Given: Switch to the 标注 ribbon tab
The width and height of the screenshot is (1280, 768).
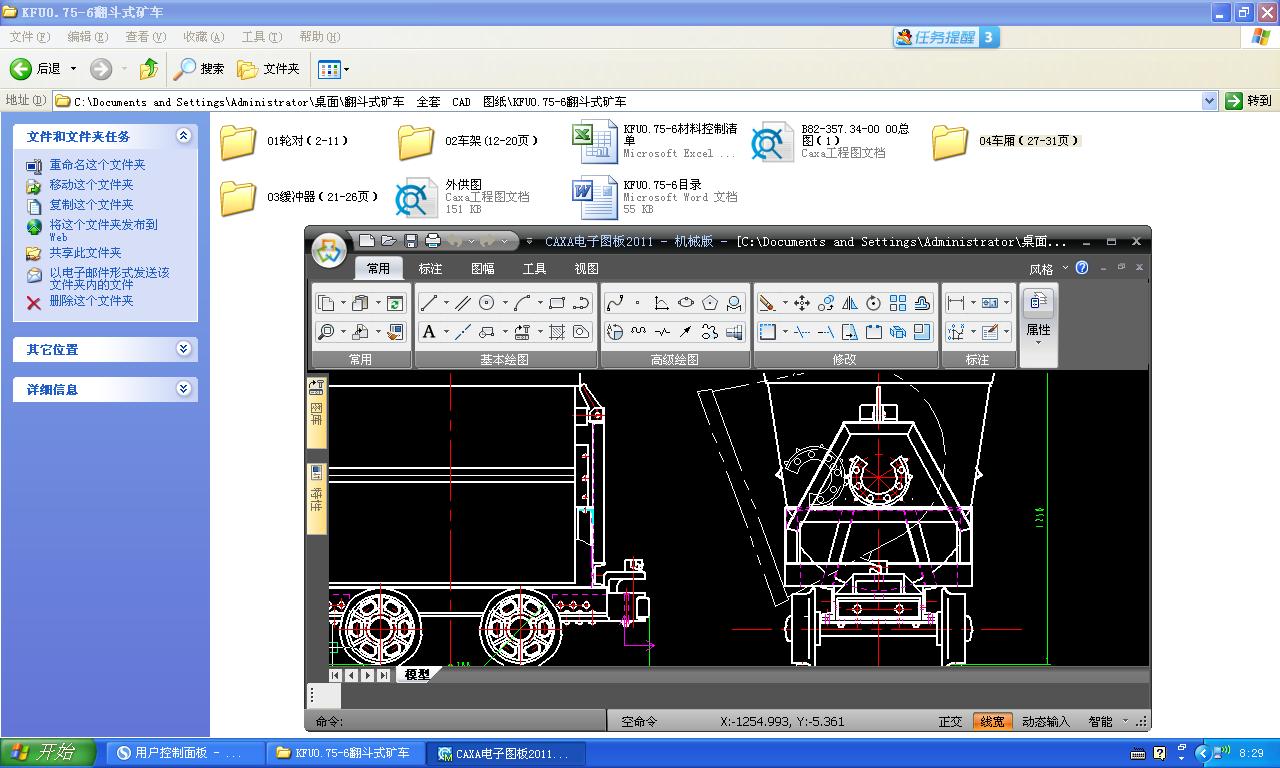Looking at the screenshot, I should (430, 268).
